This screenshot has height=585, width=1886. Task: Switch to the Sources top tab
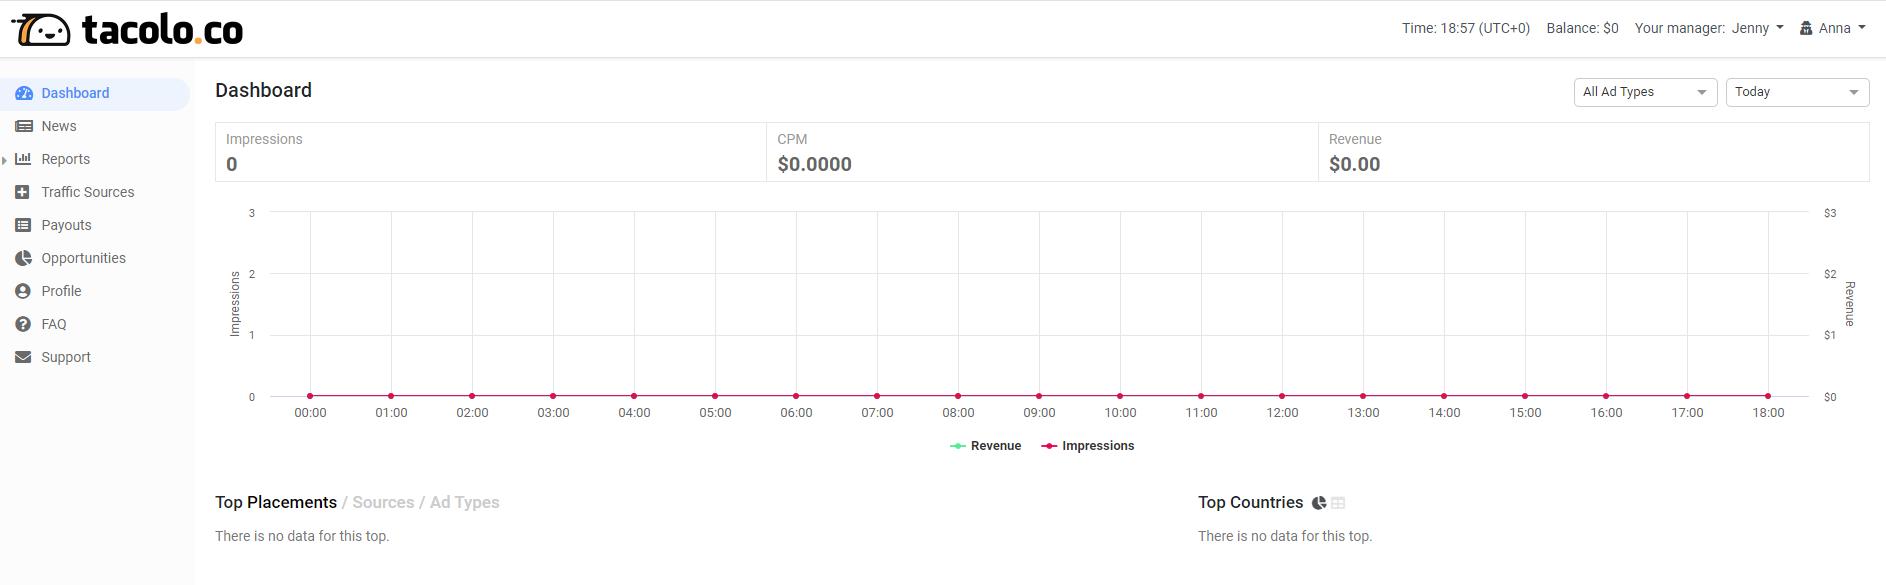click(383, 502)
